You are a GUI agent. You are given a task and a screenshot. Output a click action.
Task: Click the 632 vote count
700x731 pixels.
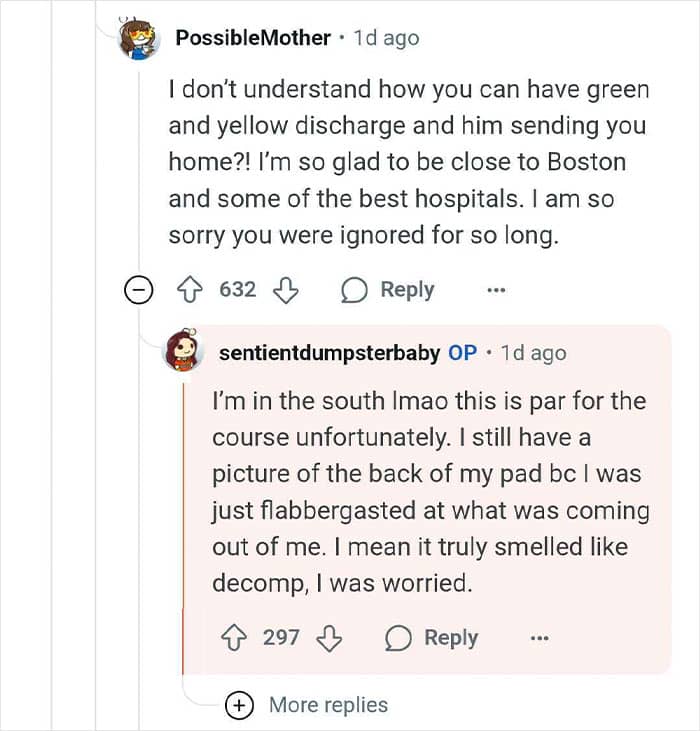pyautogui.click(x=238, y=290)
